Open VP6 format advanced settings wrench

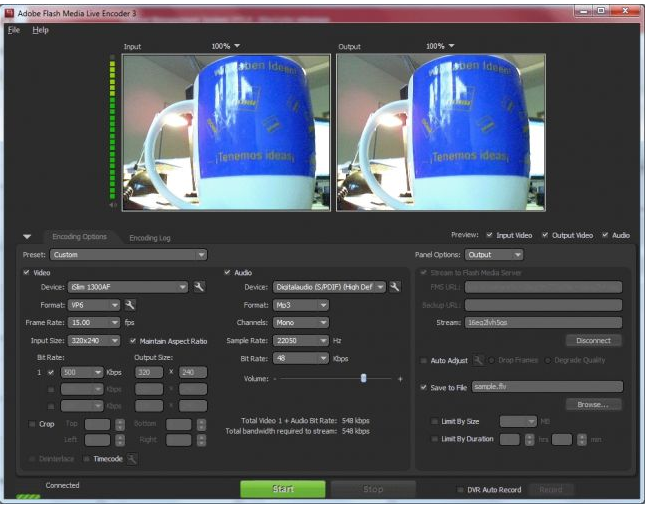130,305
